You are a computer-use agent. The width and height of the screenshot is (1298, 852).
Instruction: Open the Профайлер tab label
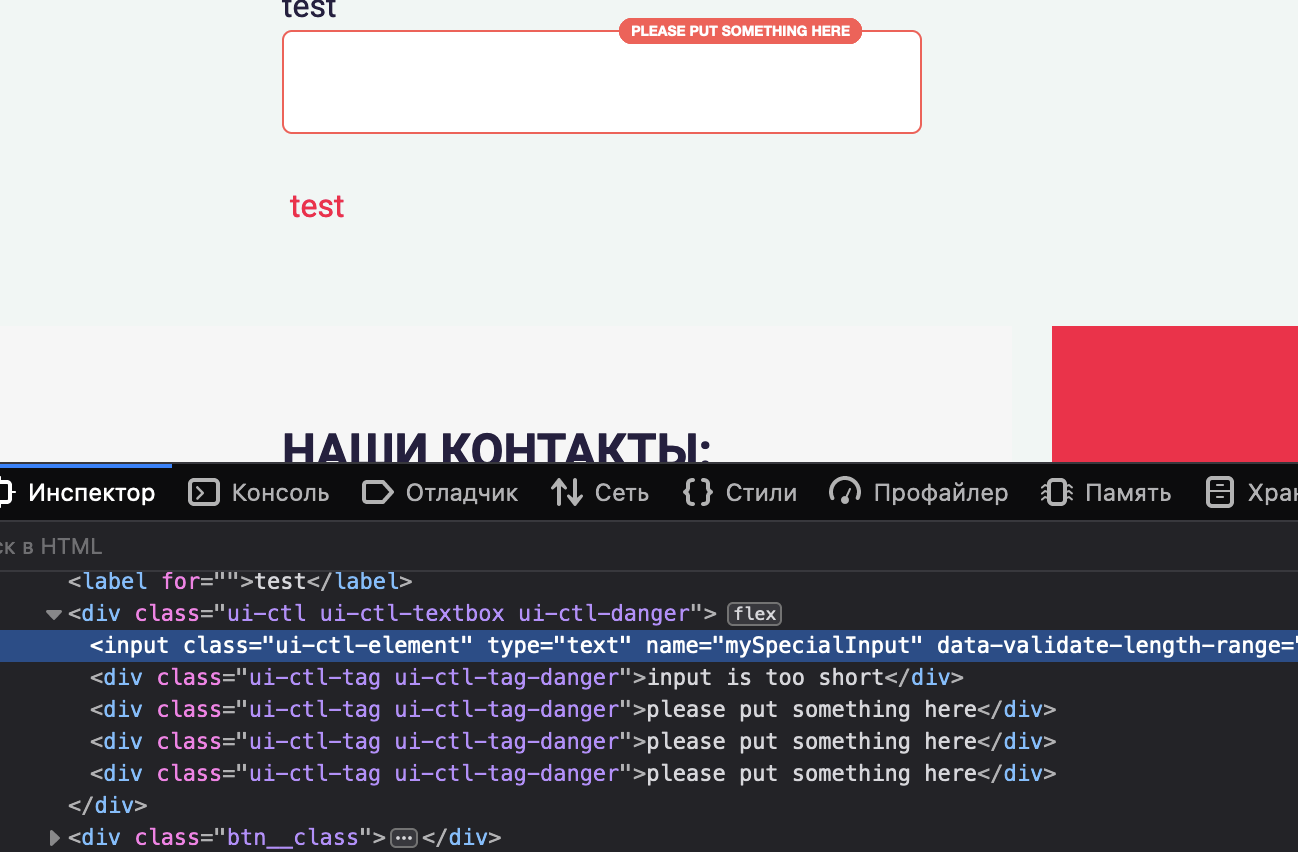coord(941,493)
